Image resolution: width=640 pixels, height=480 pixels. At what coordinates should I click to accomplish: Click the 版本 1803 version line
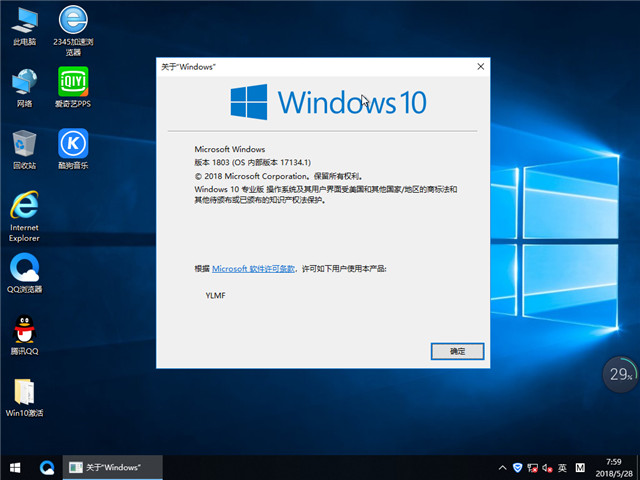point(253,162)
